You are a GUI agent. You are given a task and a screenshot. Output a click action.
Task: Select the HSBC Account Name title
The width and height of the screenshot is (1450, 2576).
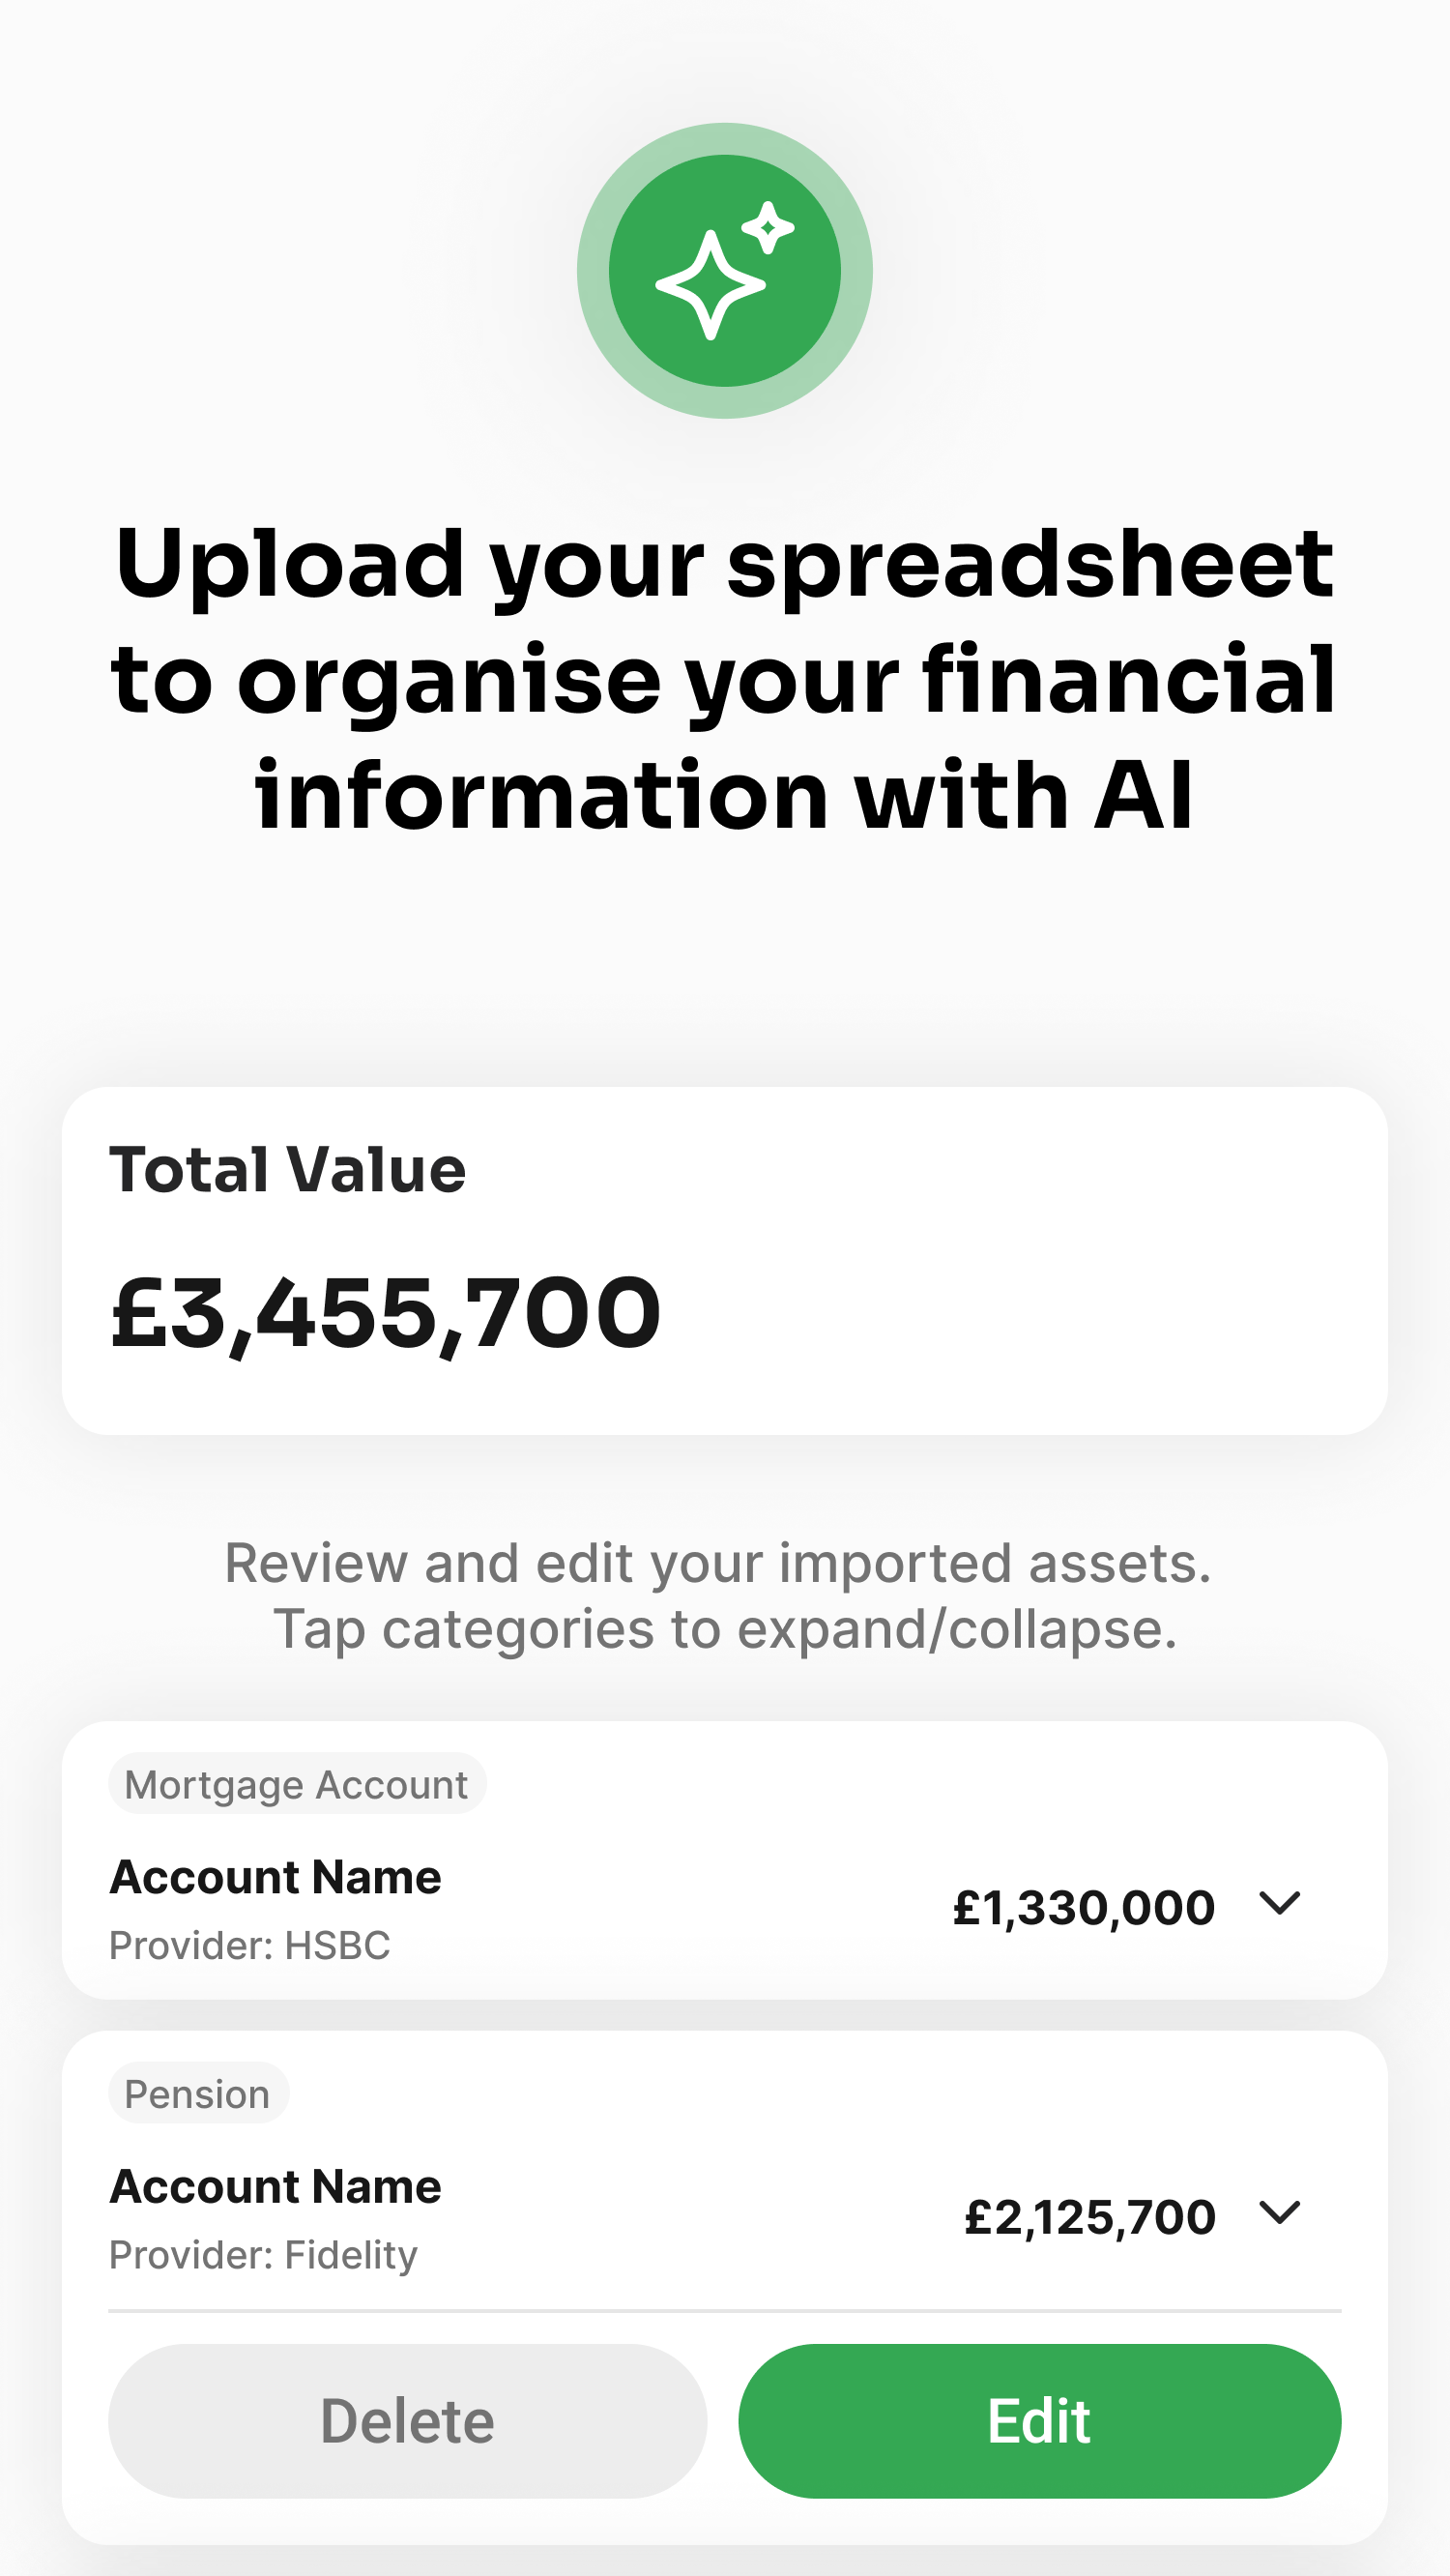[275, 1876]
